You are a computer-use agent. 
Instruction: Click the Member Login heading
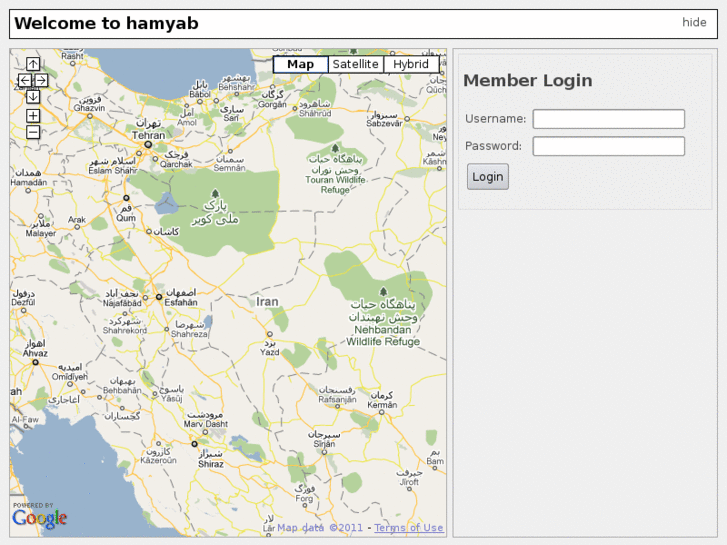[528, 80]
